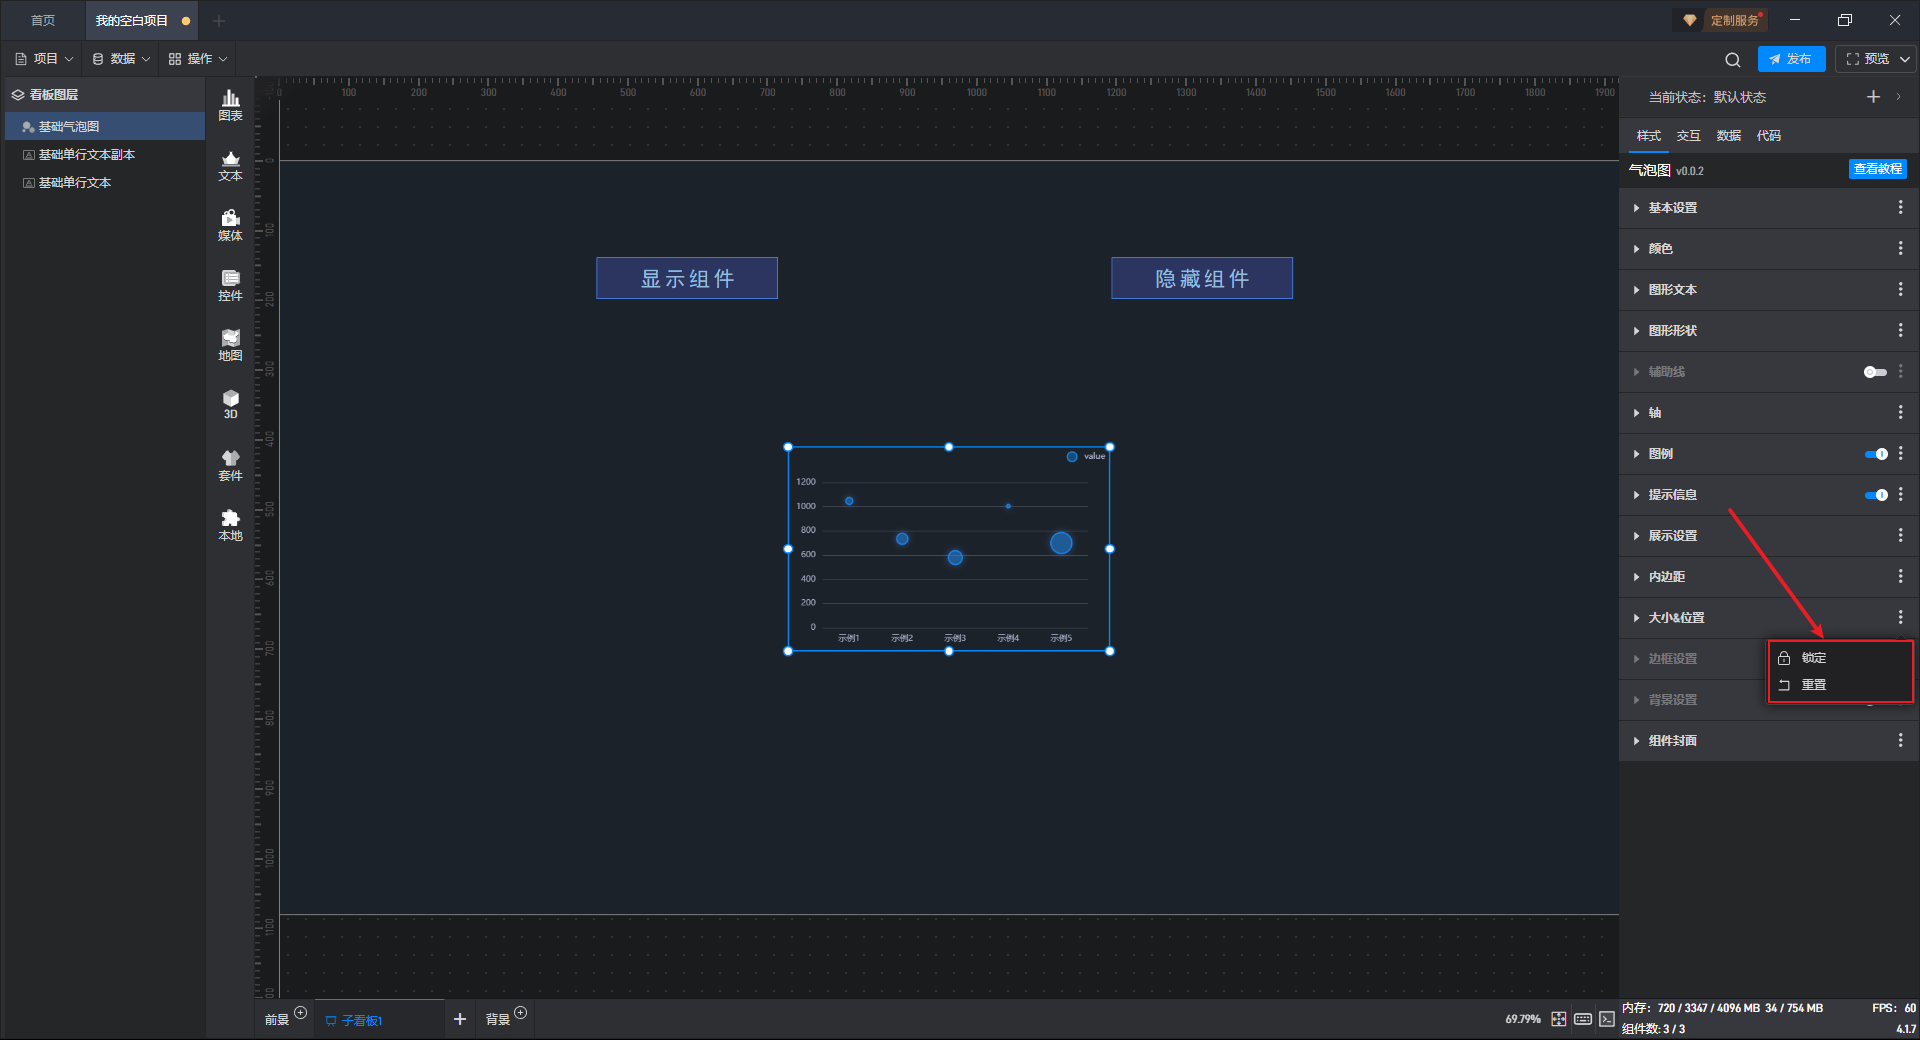The image size is (1920, 1040).
Task: Click the fit-canvas-to-screen icon in status bar
Action: [x=1559, y=1019]
